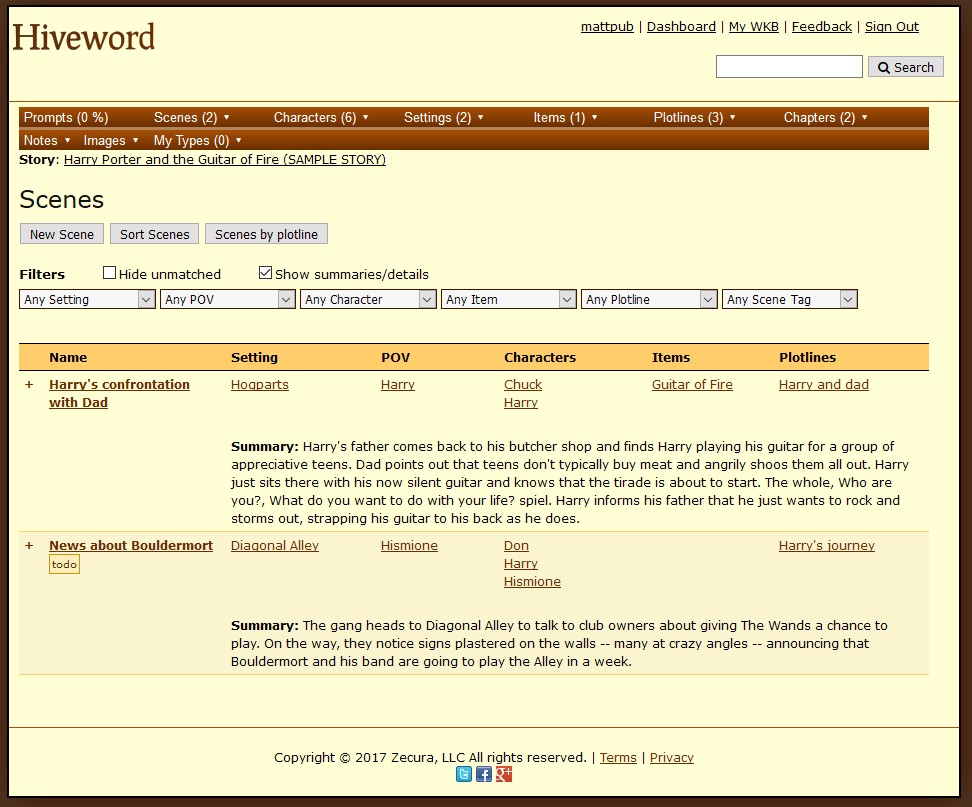Click the New Scene button
This screenshot has width=972, height=807.
tap(62, 234)
